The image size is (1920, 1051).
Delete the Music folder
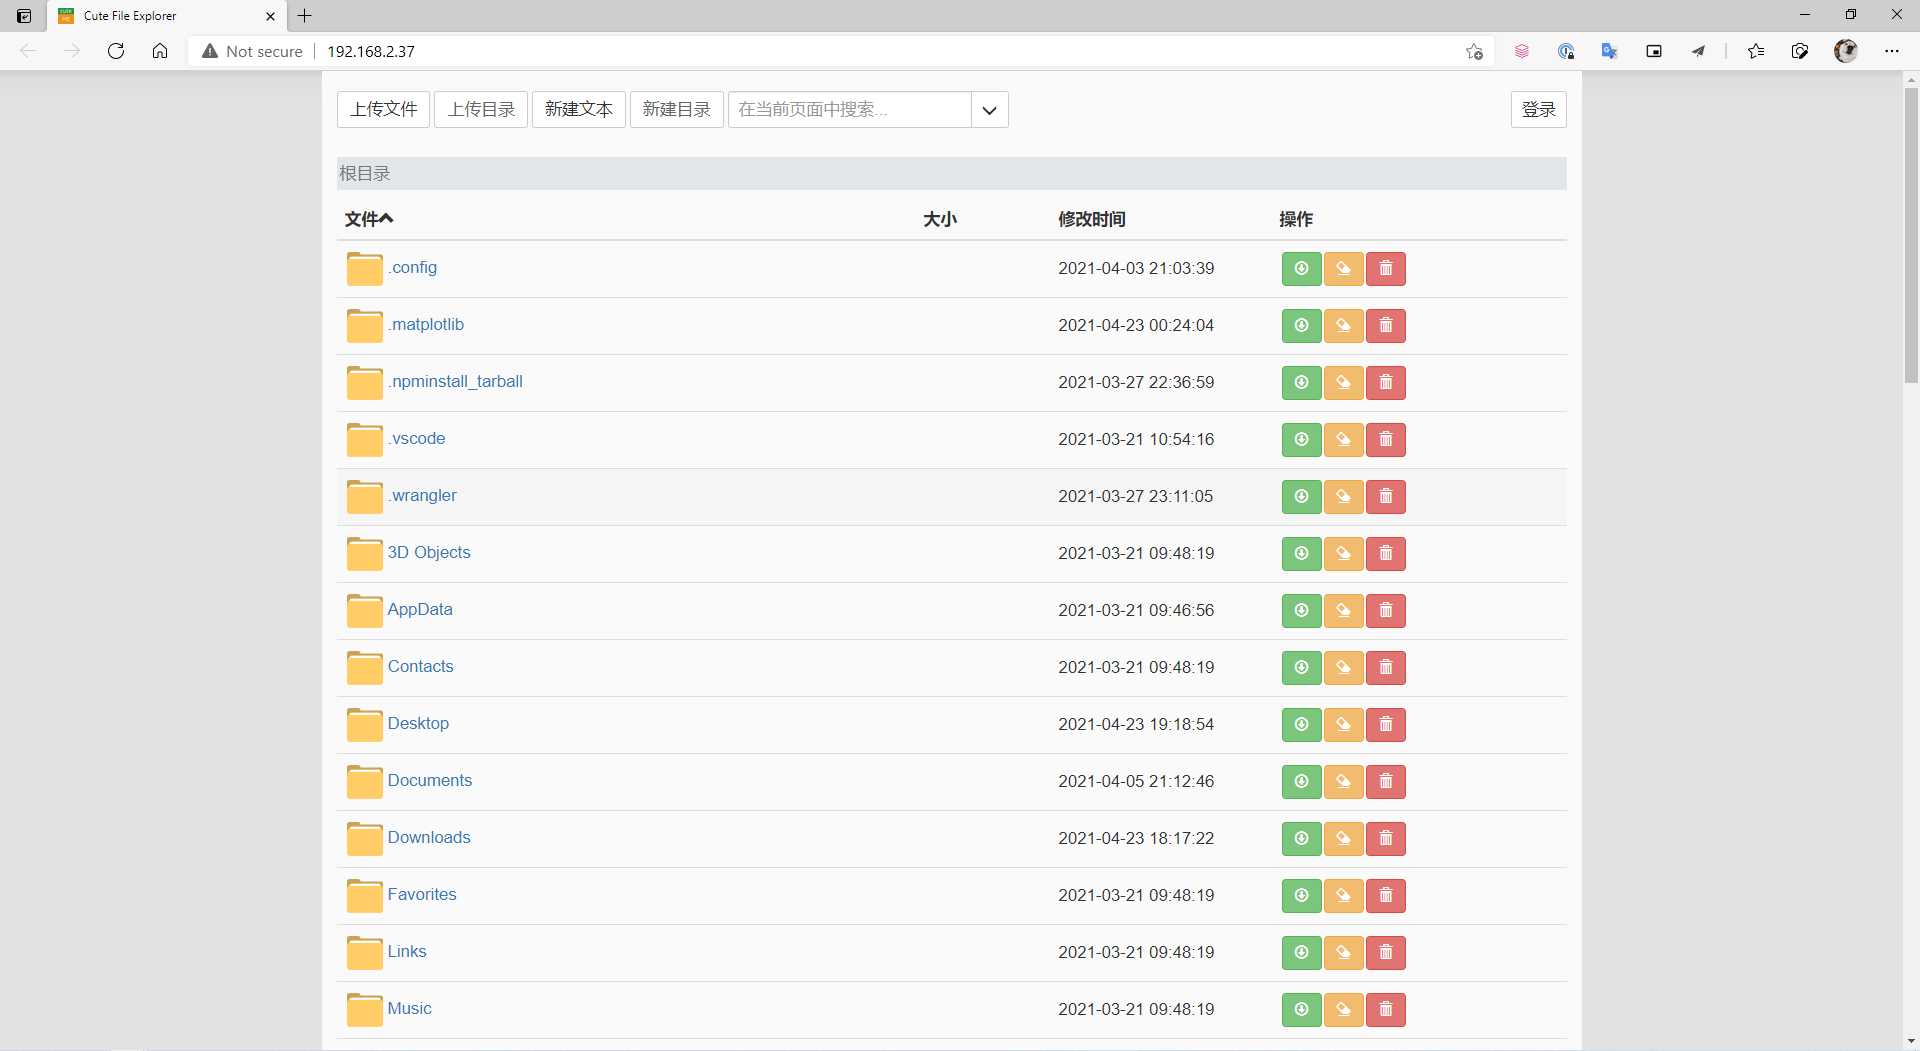(x=1385, y=1009)
